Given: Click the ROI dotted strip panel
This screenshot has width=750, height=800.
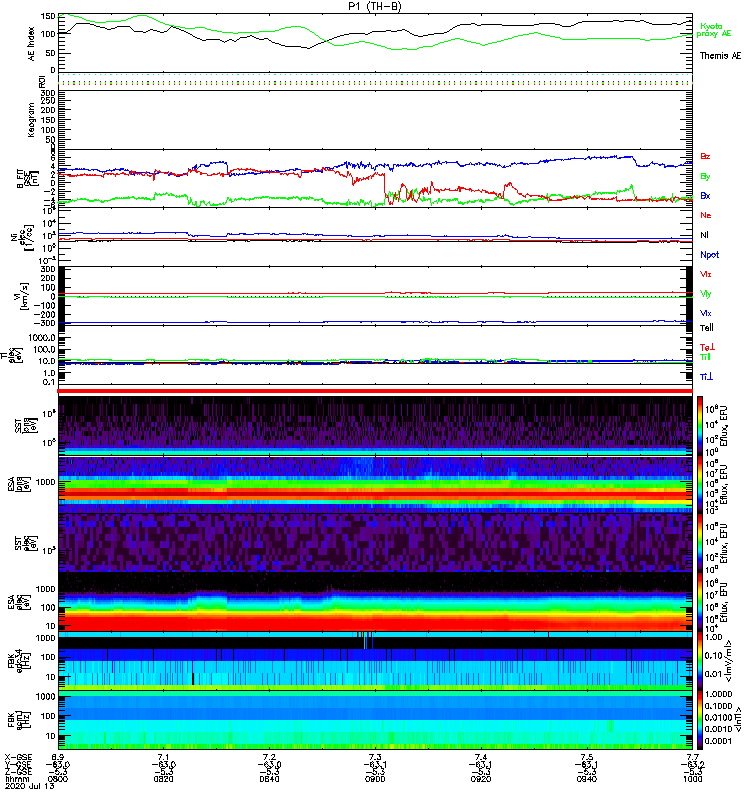Looking at the screenshot, I should point(375,81).
